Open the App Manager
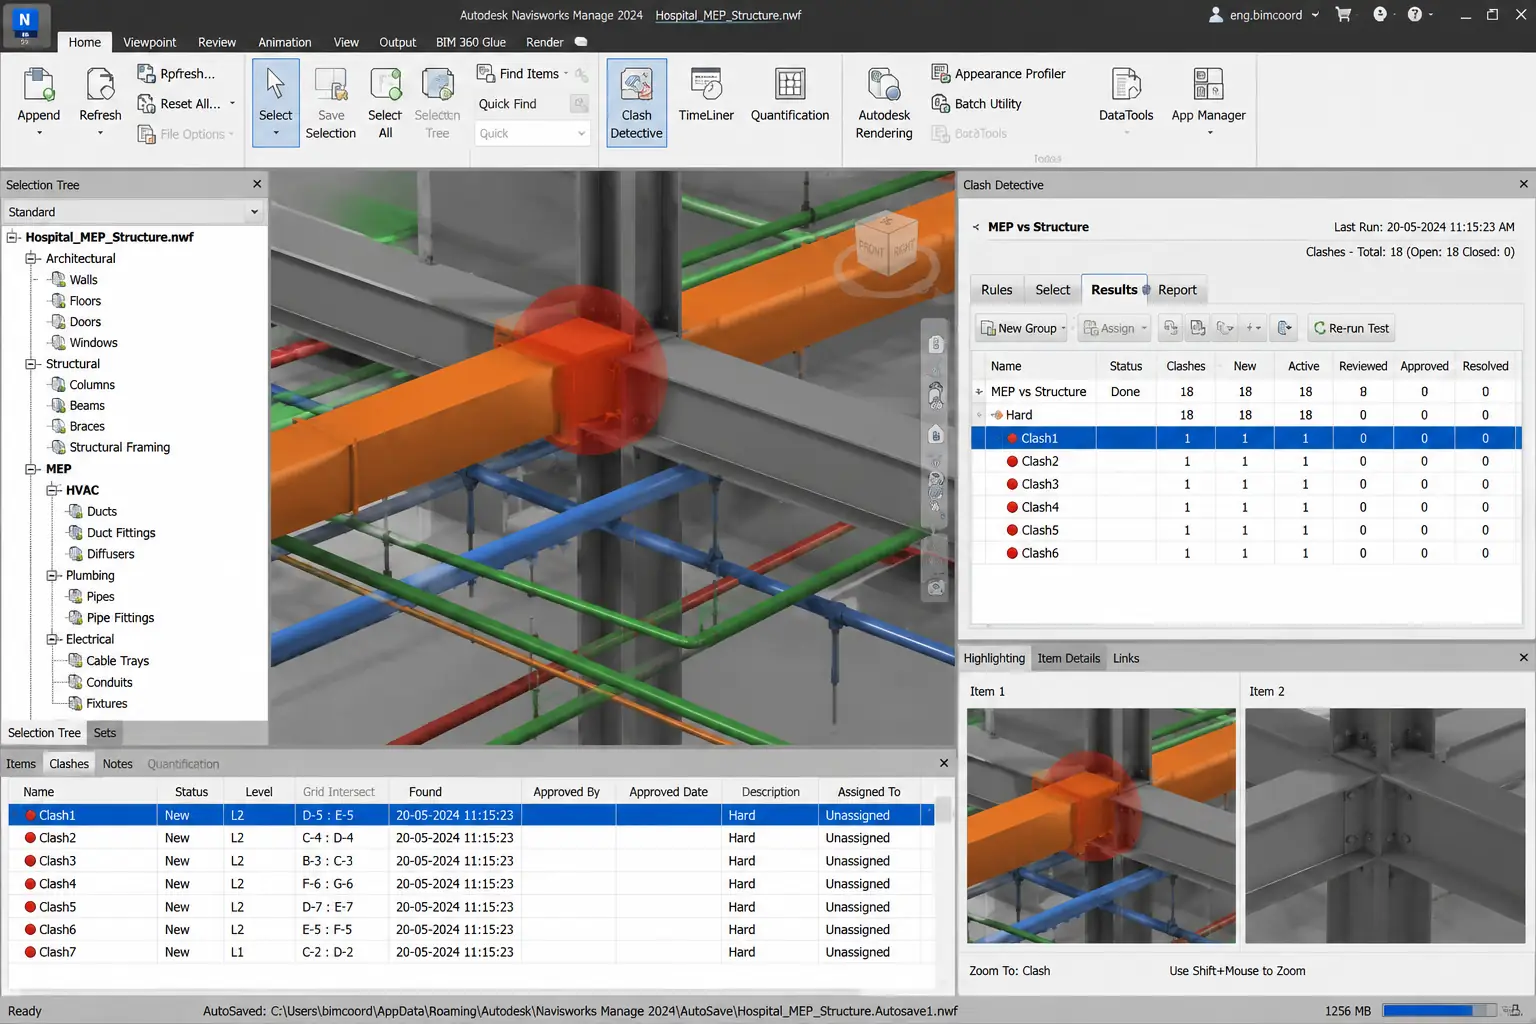Image resolution: width=1536 pixels, height=1024 pixels. (1208, 100)
